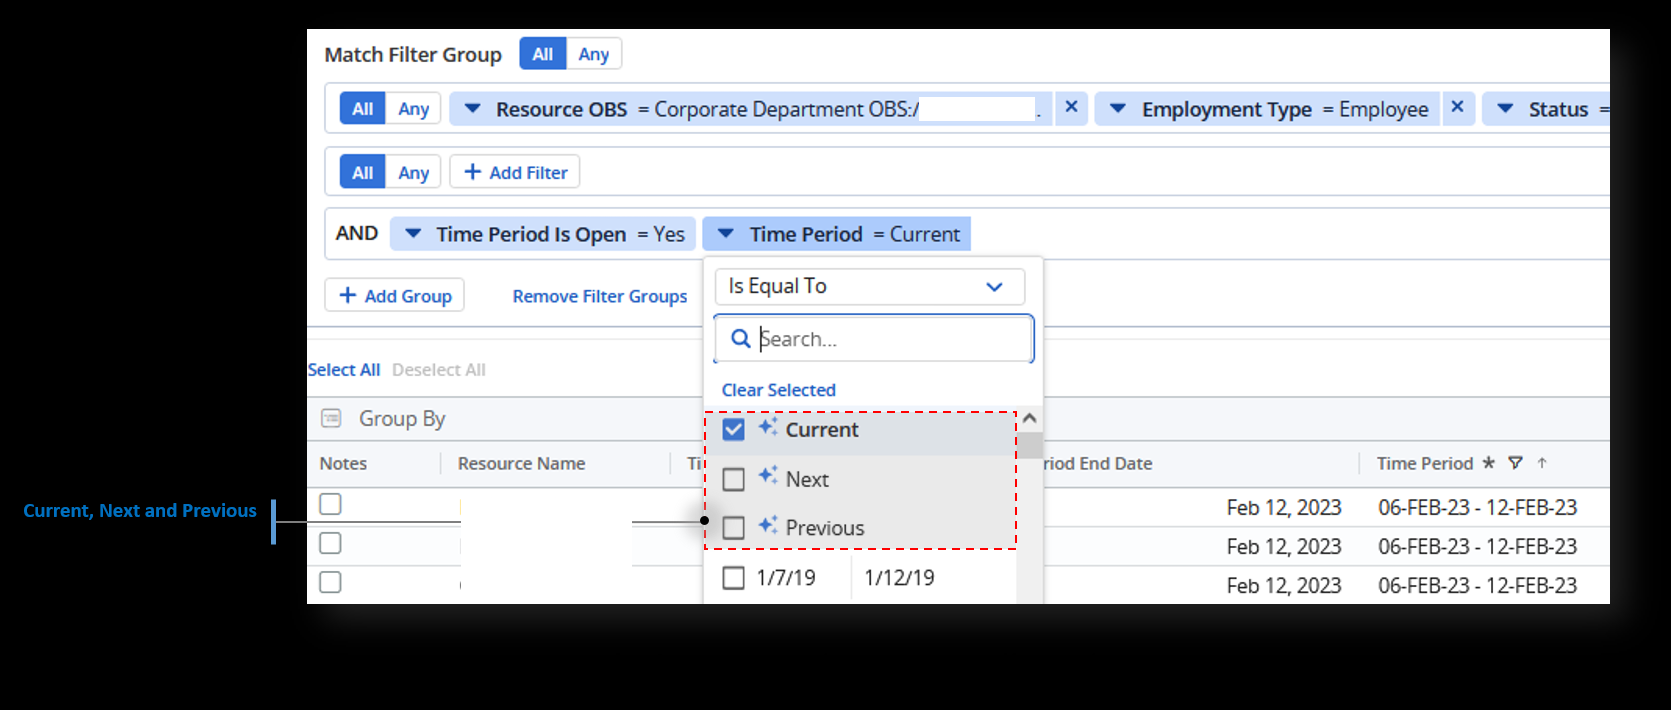Expand the Status filter arrow

[1505, 108]
